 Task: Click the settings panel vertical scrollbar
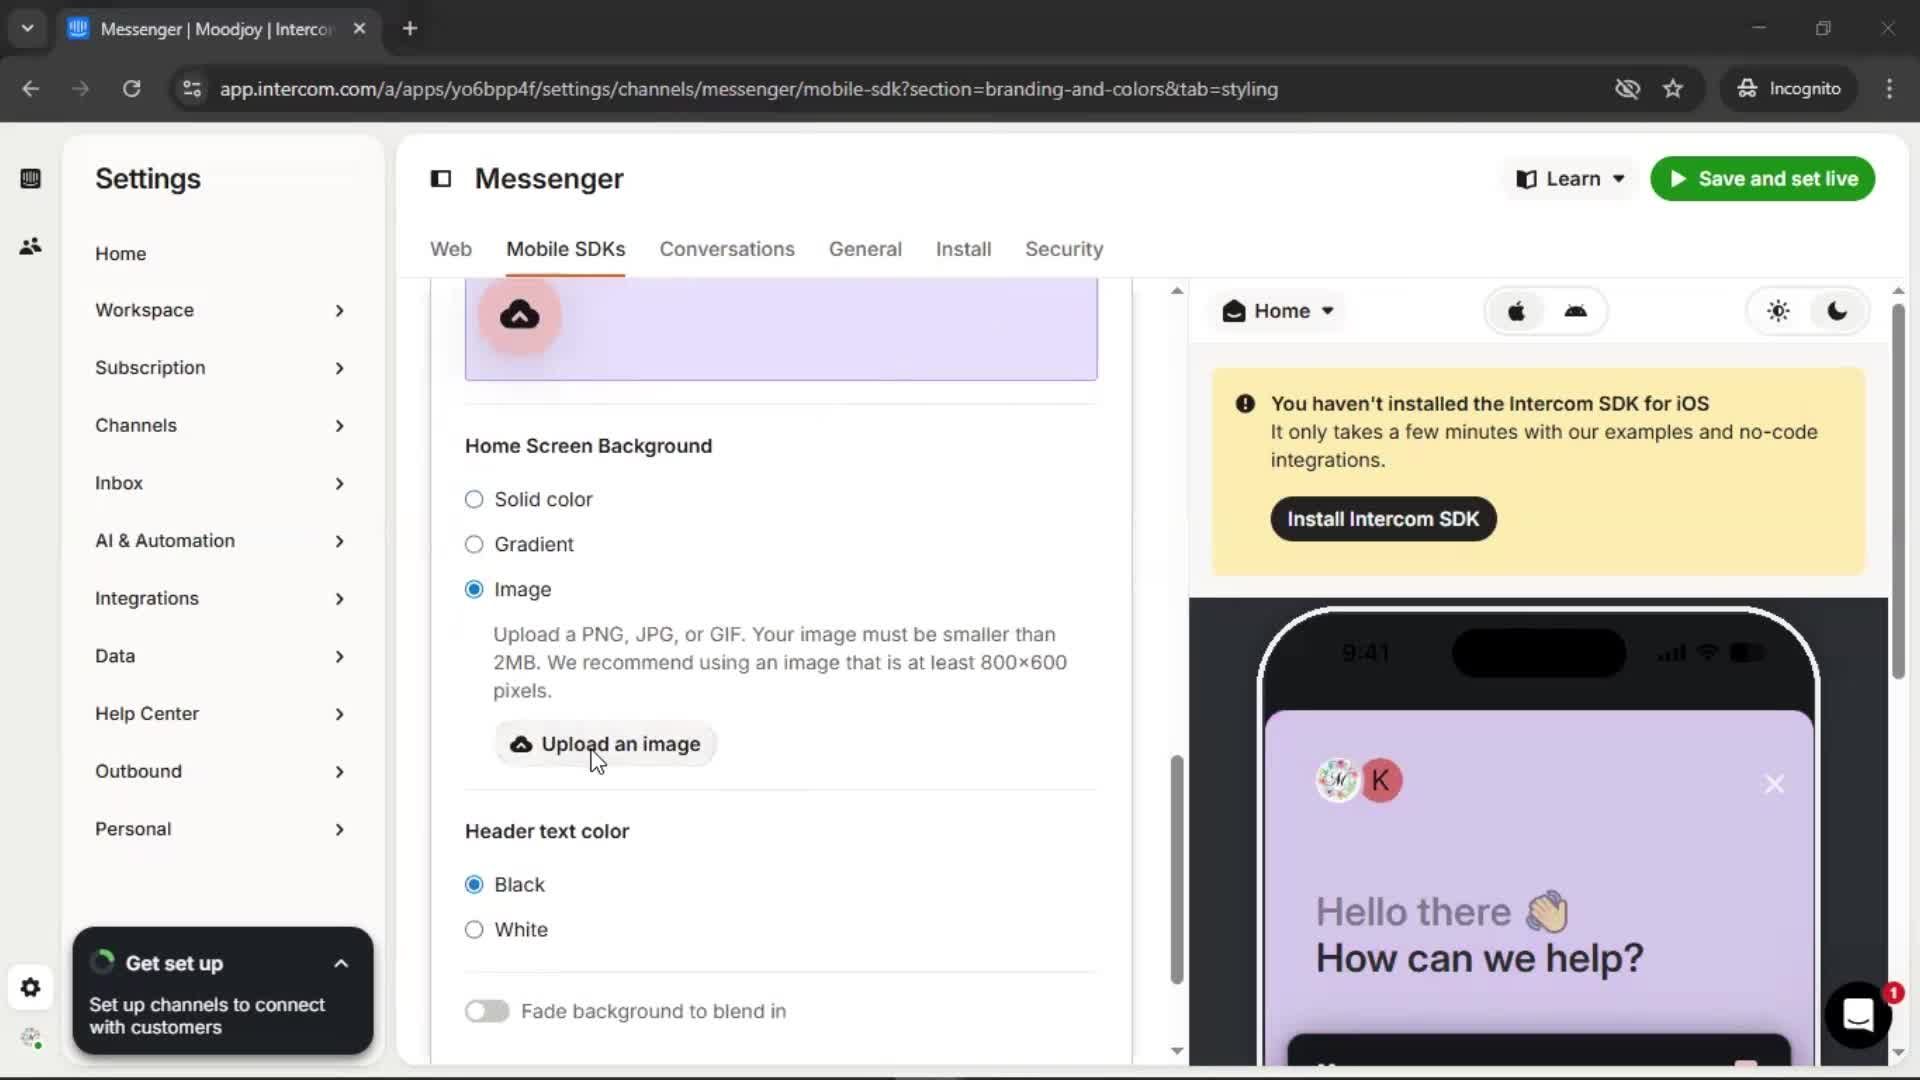coord(1177,870)
